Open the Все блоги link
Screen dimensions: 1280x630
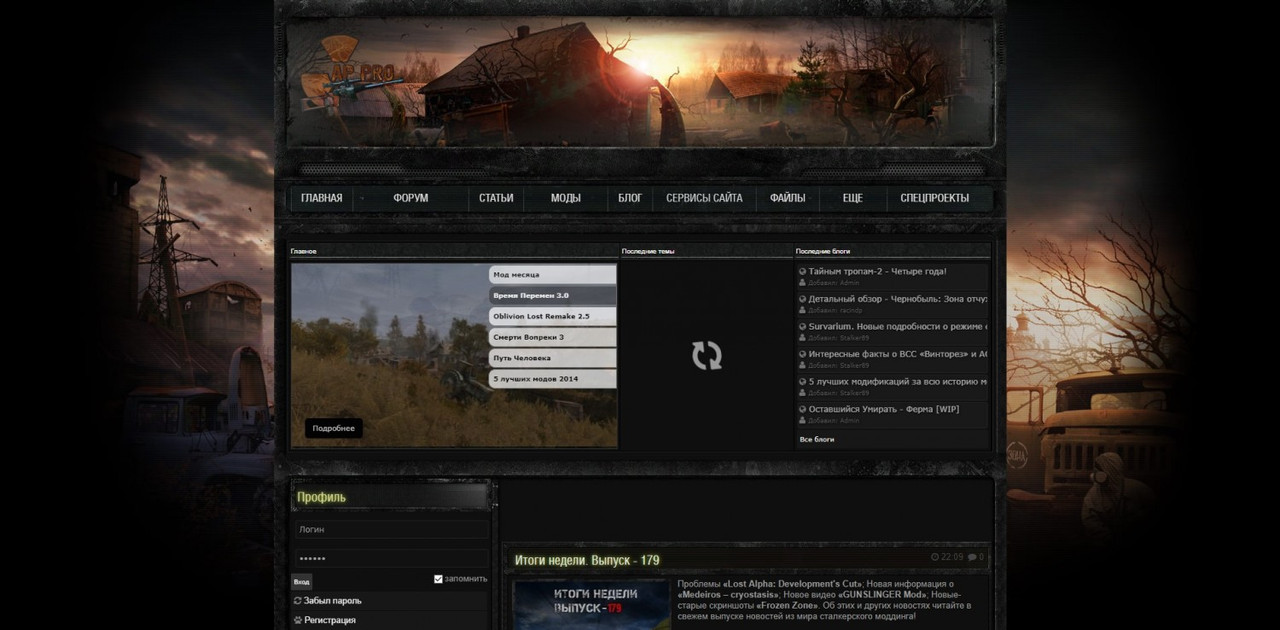[x=816, y=439]
